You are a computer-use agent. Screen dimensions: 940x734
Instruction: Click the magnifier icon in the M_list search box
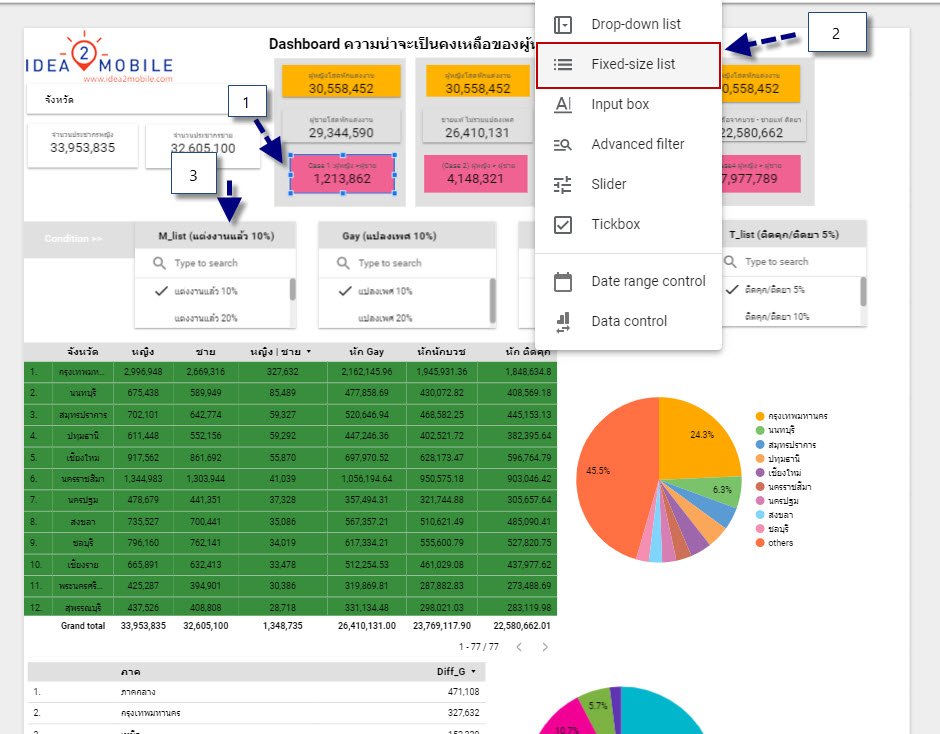coord(159,263)
